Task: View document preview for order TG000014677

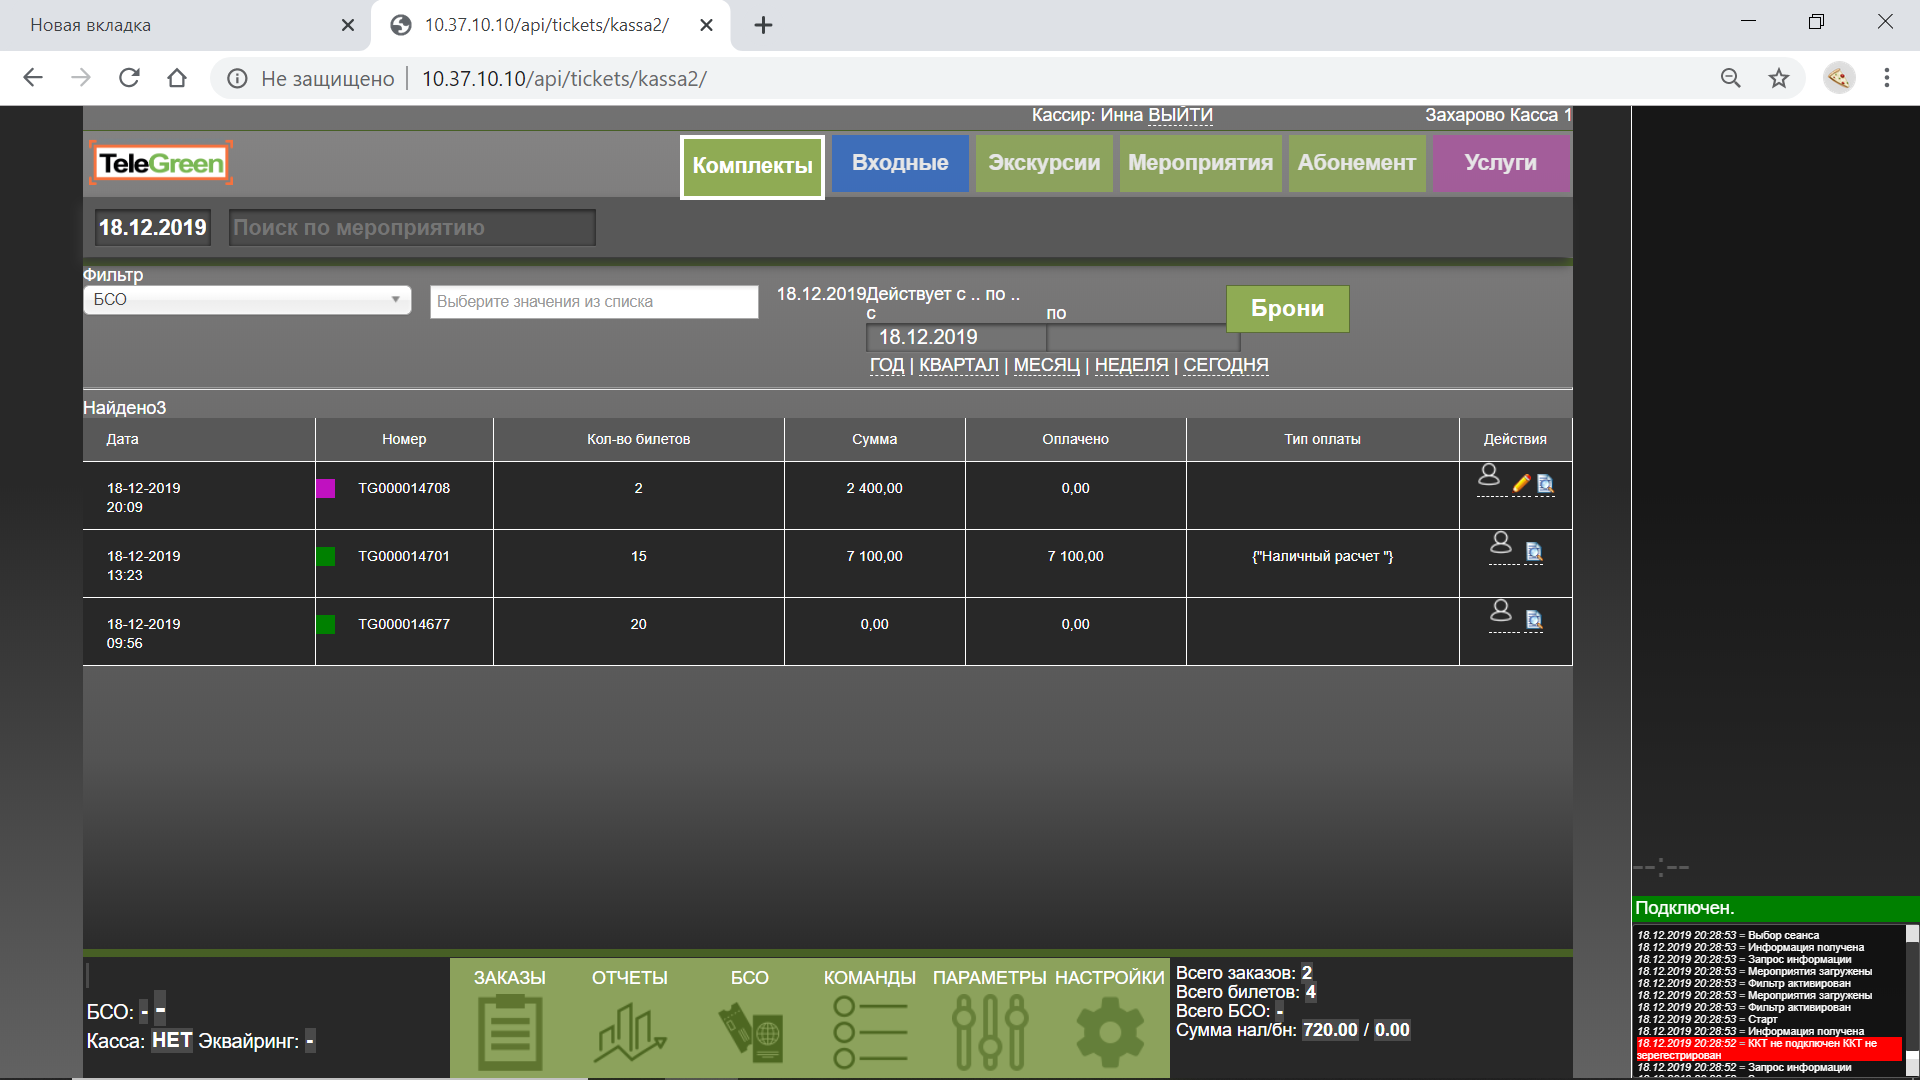Action: click(x=1534, y=621)
